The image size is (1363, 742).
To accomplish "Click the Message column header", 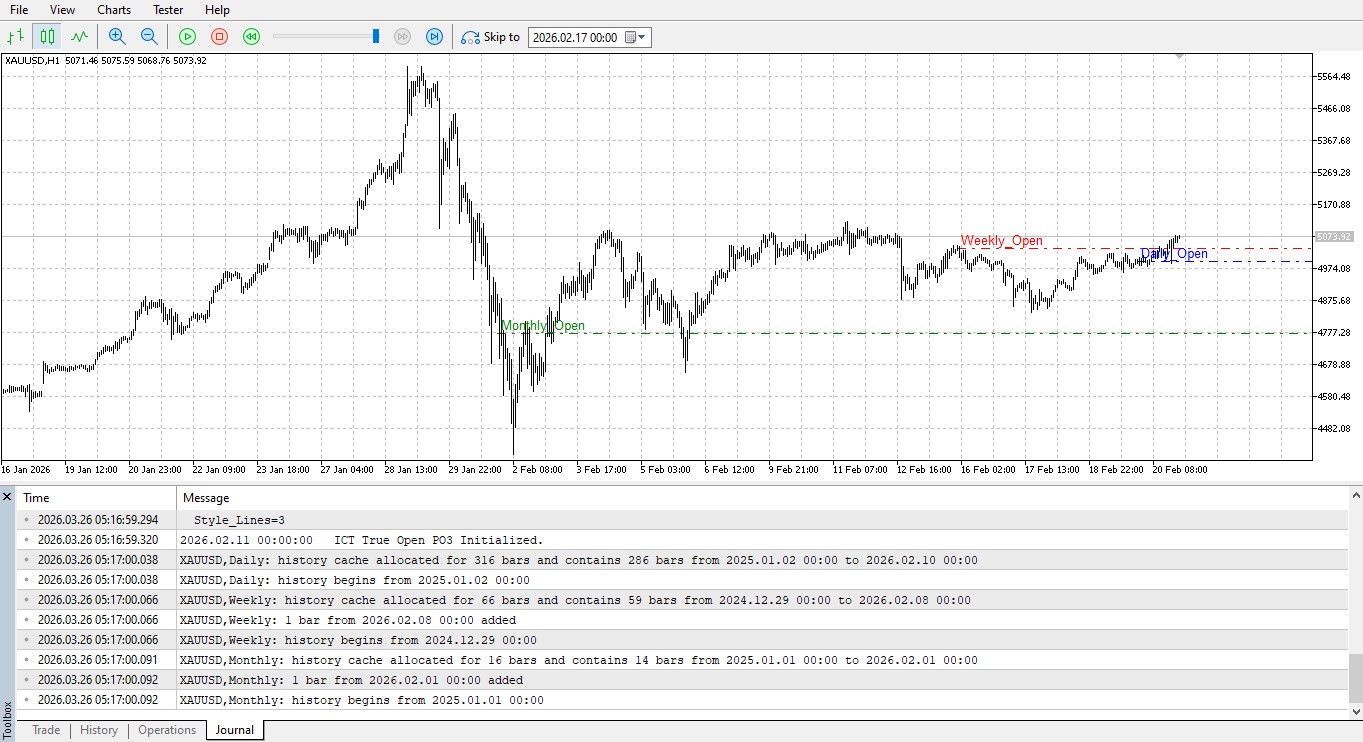I will click(762, 498).
